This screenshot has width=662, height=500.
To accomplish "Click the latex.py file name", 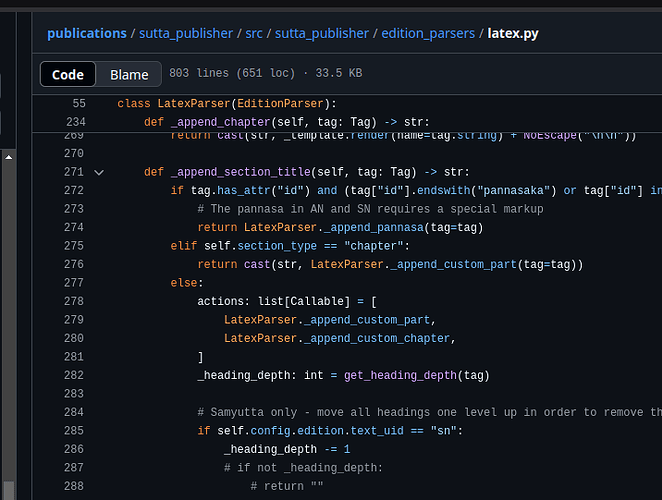I will click(512, 33).
